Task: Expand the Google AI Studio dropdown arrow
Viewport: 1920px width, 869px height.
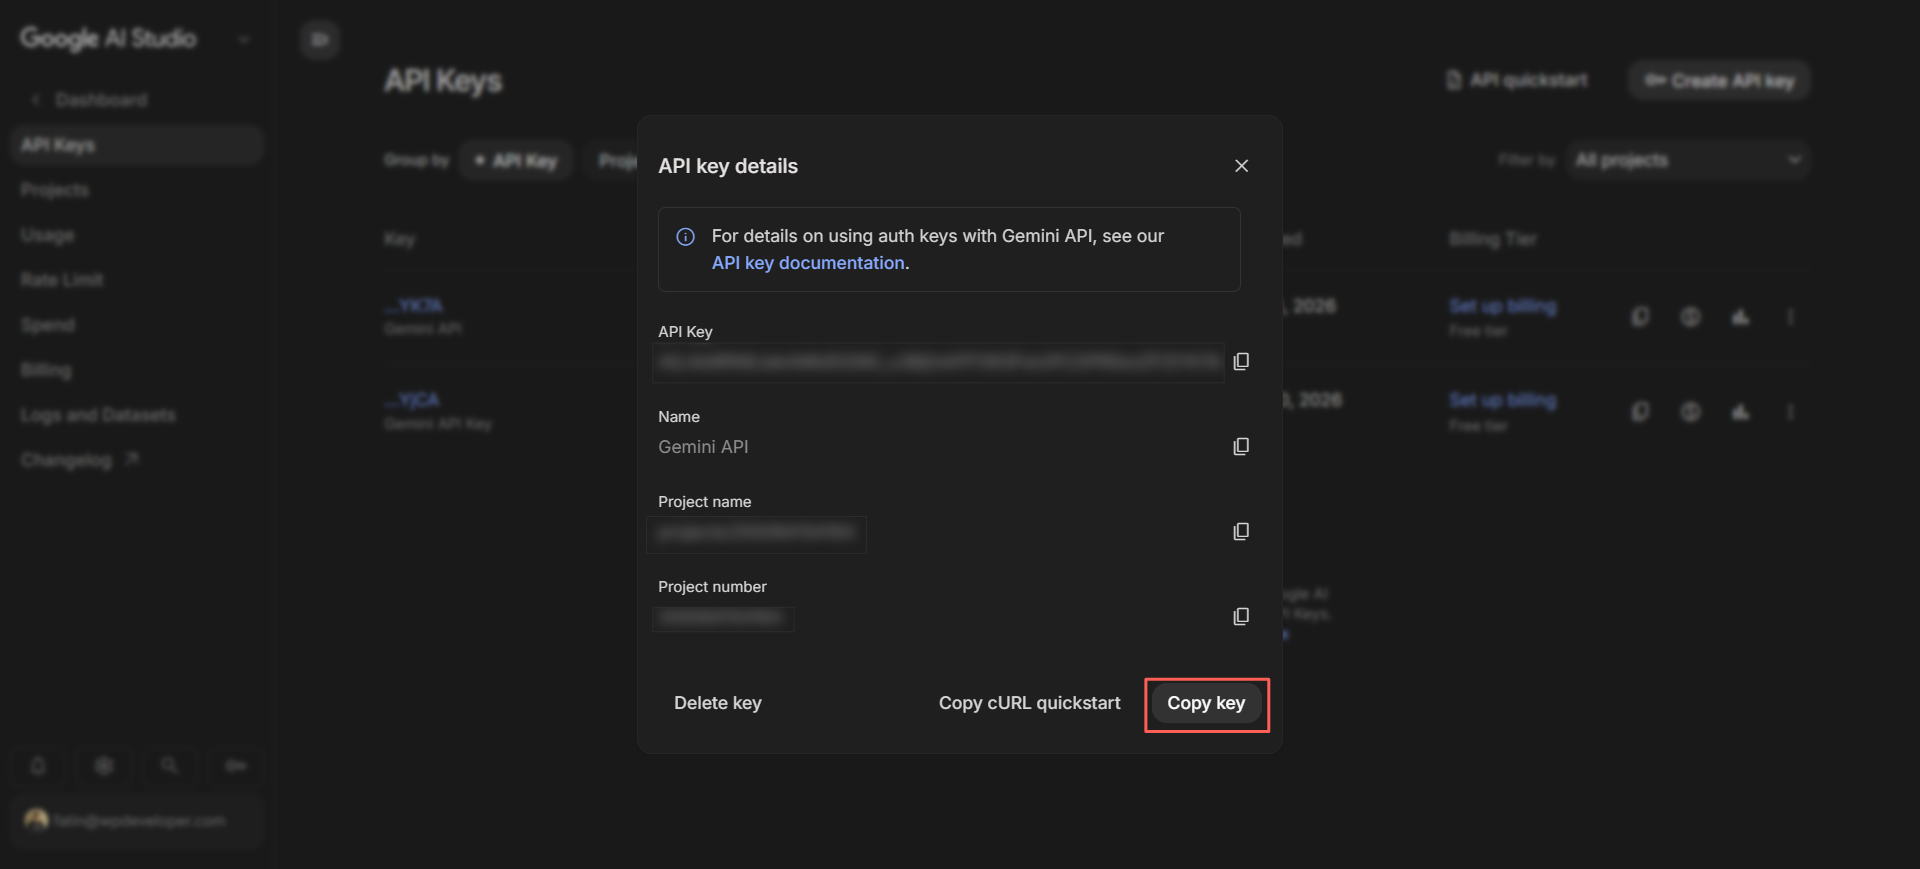Action: [x=244, y=40]
